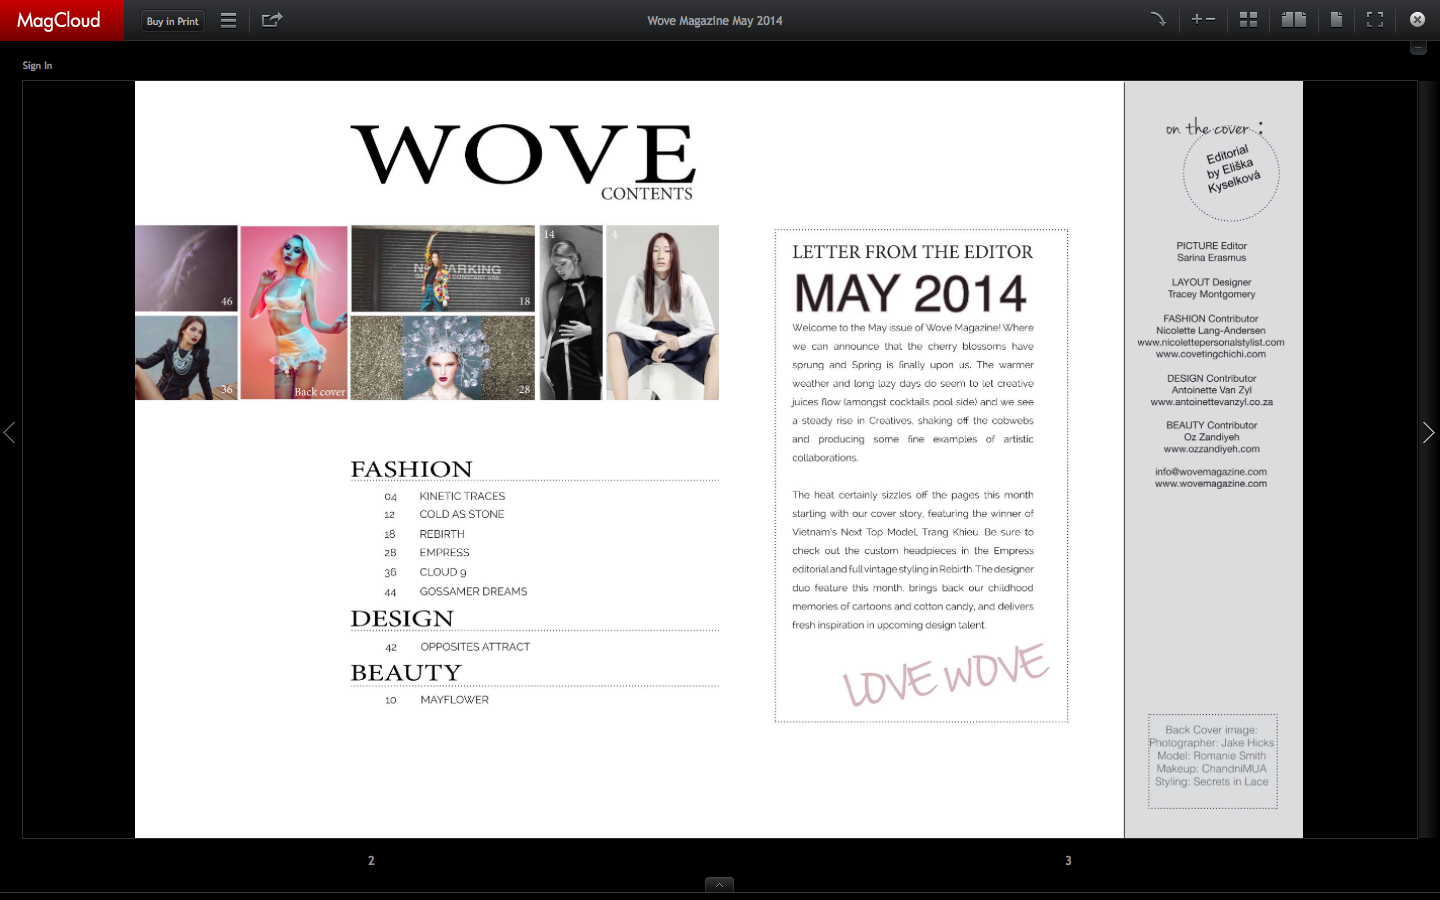Go to the next page arrow
This screenshot has height=900, width=1440.
1428,432
